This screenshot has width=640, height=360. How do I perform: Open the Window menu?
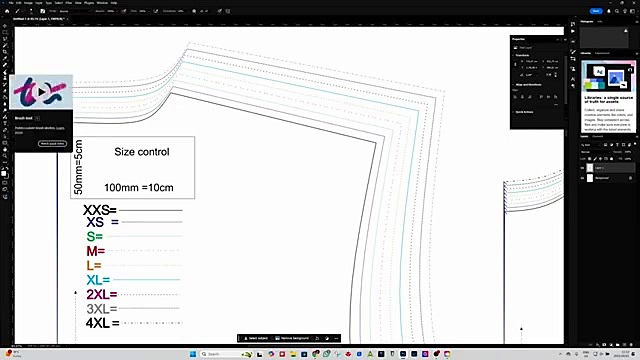(x=102, y=2)
